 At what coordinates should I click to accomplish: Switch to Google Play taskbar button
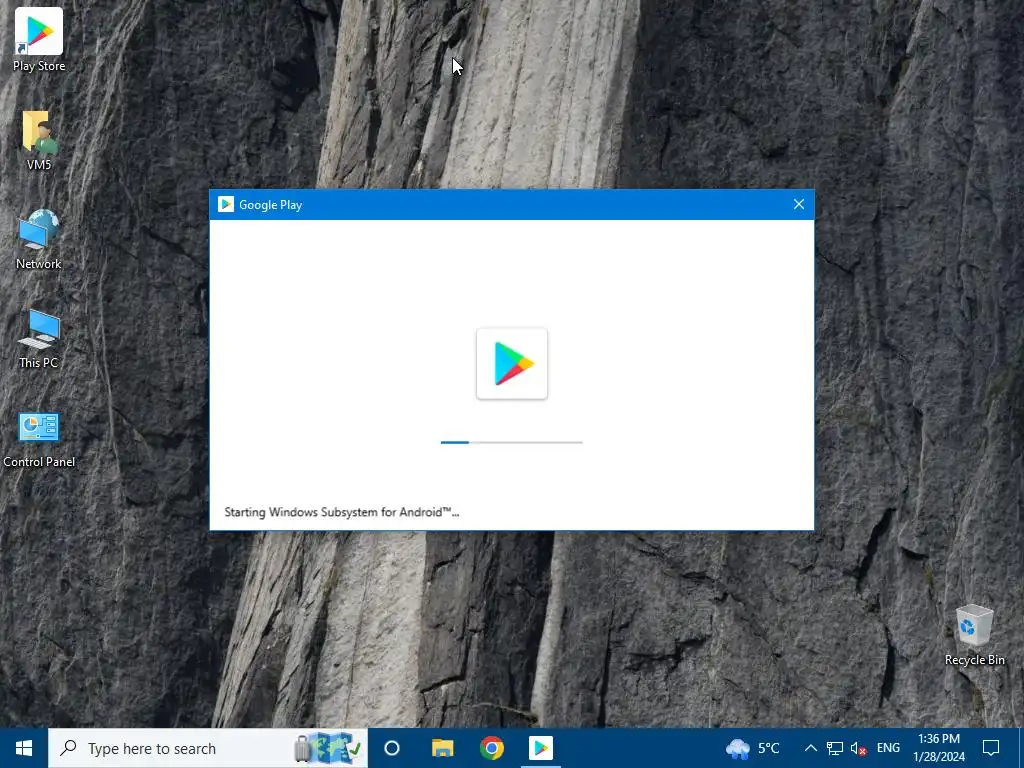pos(541,748)
